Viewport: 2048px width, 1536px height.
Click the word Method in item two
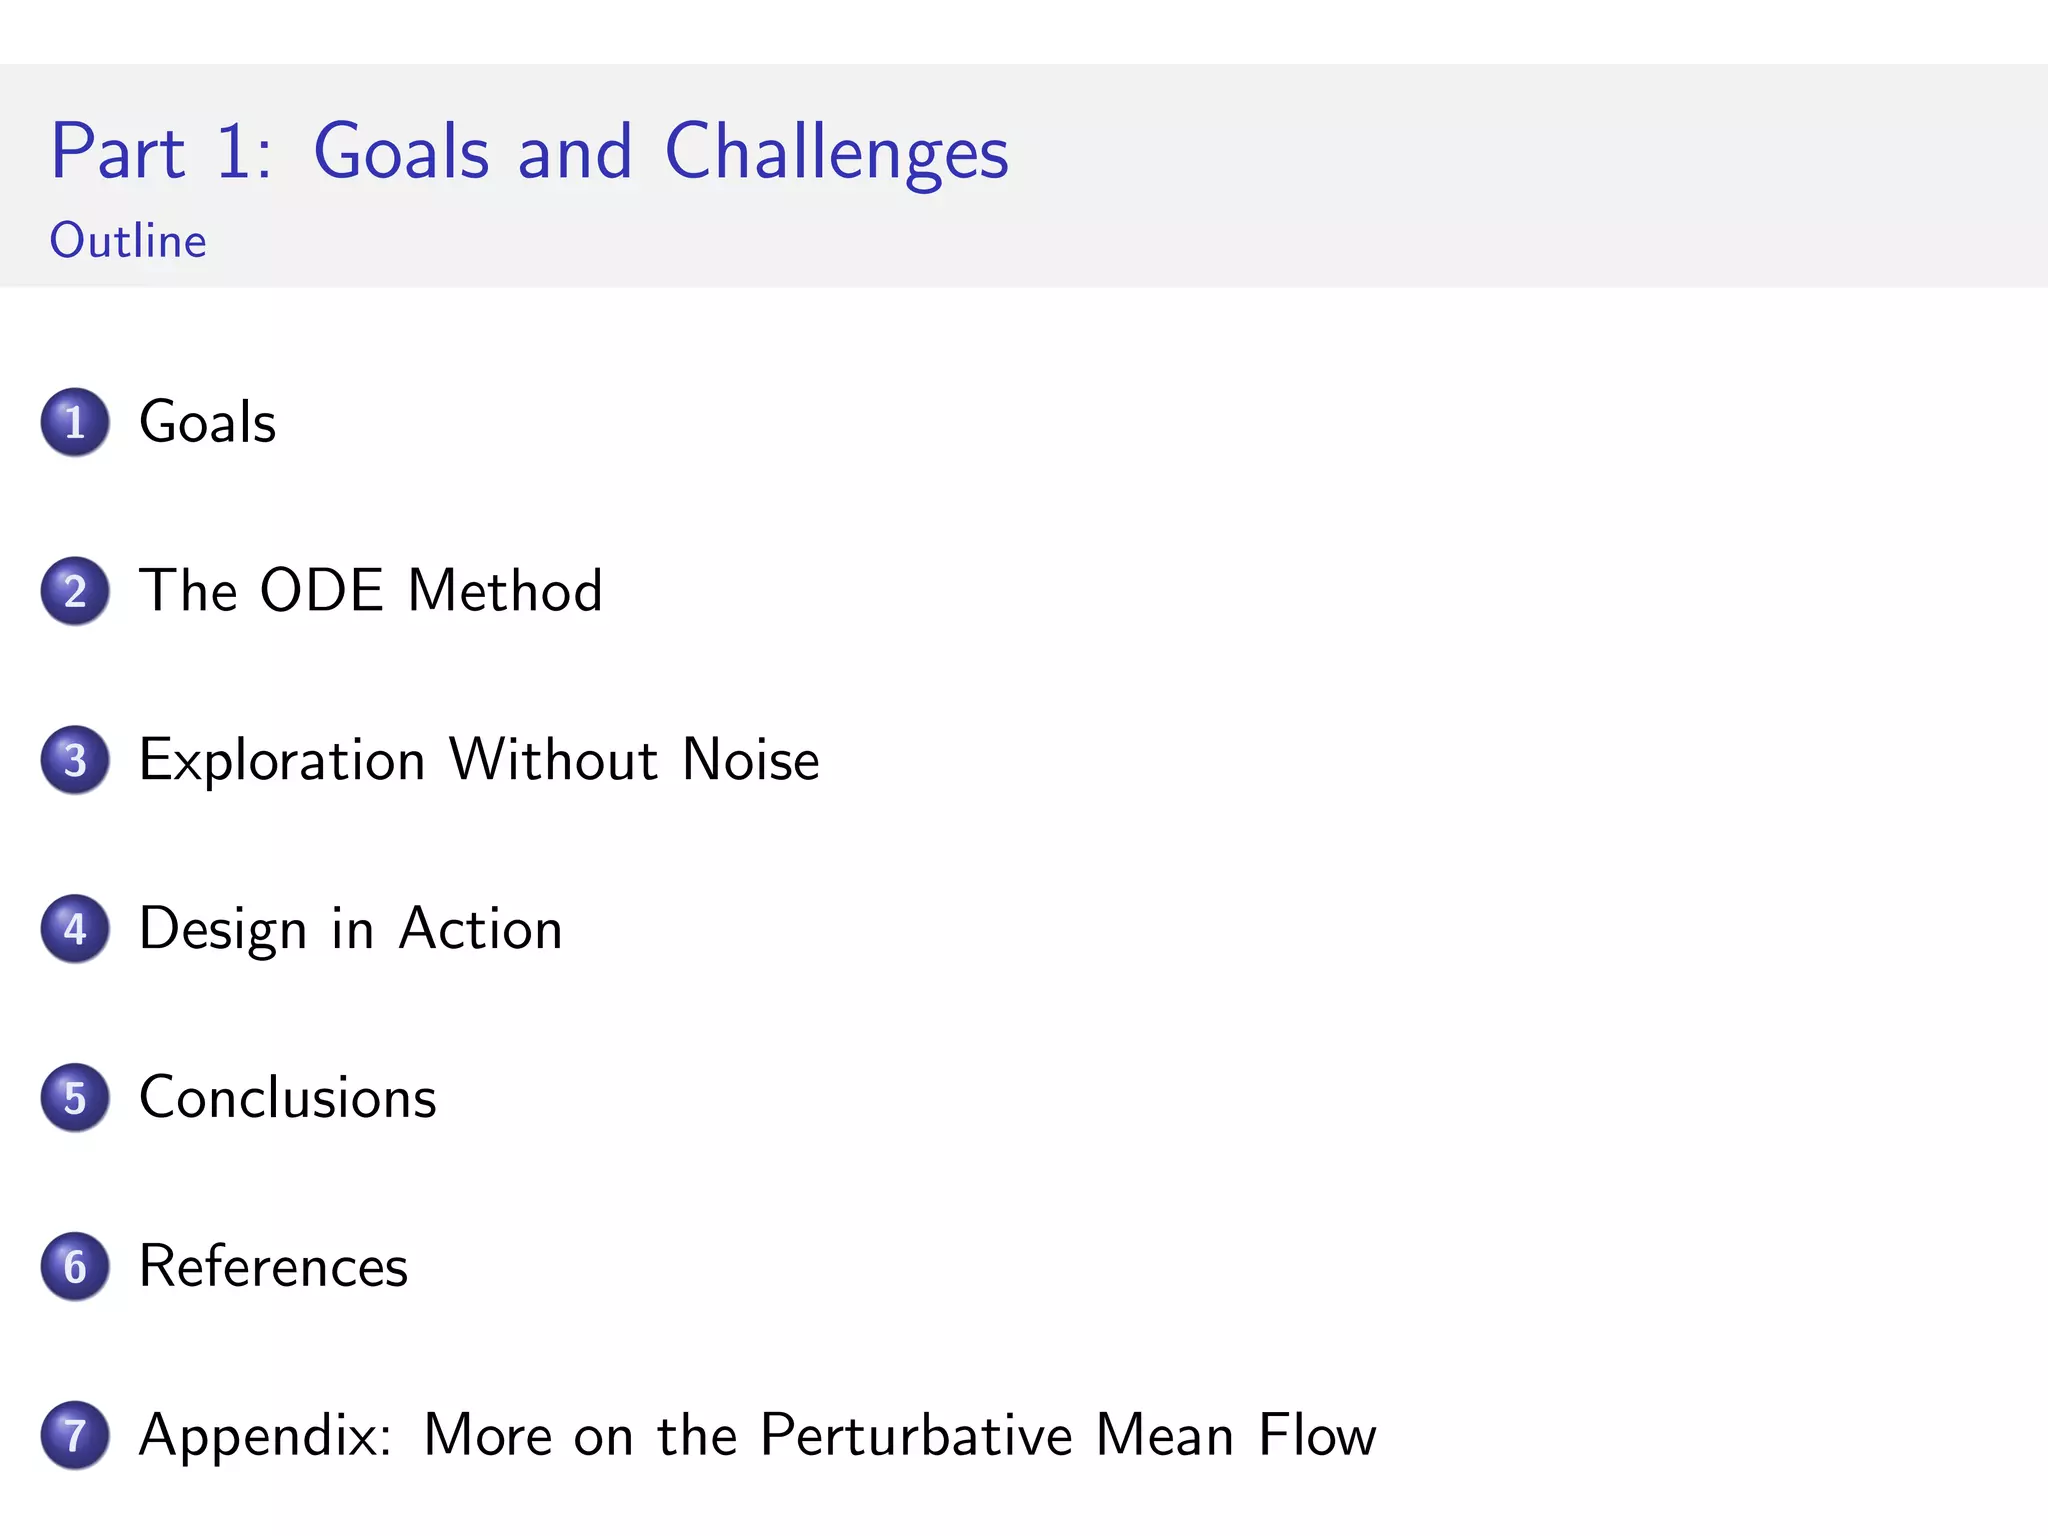pyautogui.click(x=505, y=591)
